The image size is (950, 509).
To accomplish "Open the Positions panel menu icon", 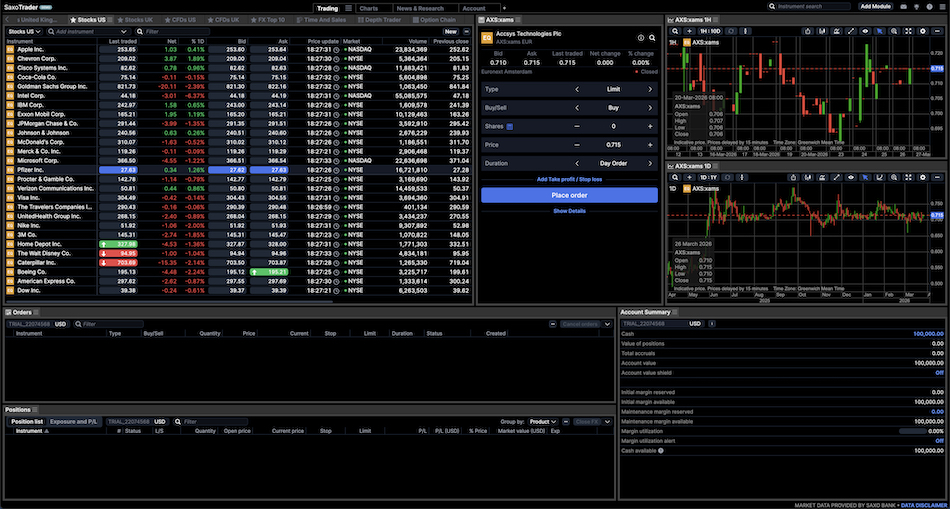I will [x=36, y=410].
